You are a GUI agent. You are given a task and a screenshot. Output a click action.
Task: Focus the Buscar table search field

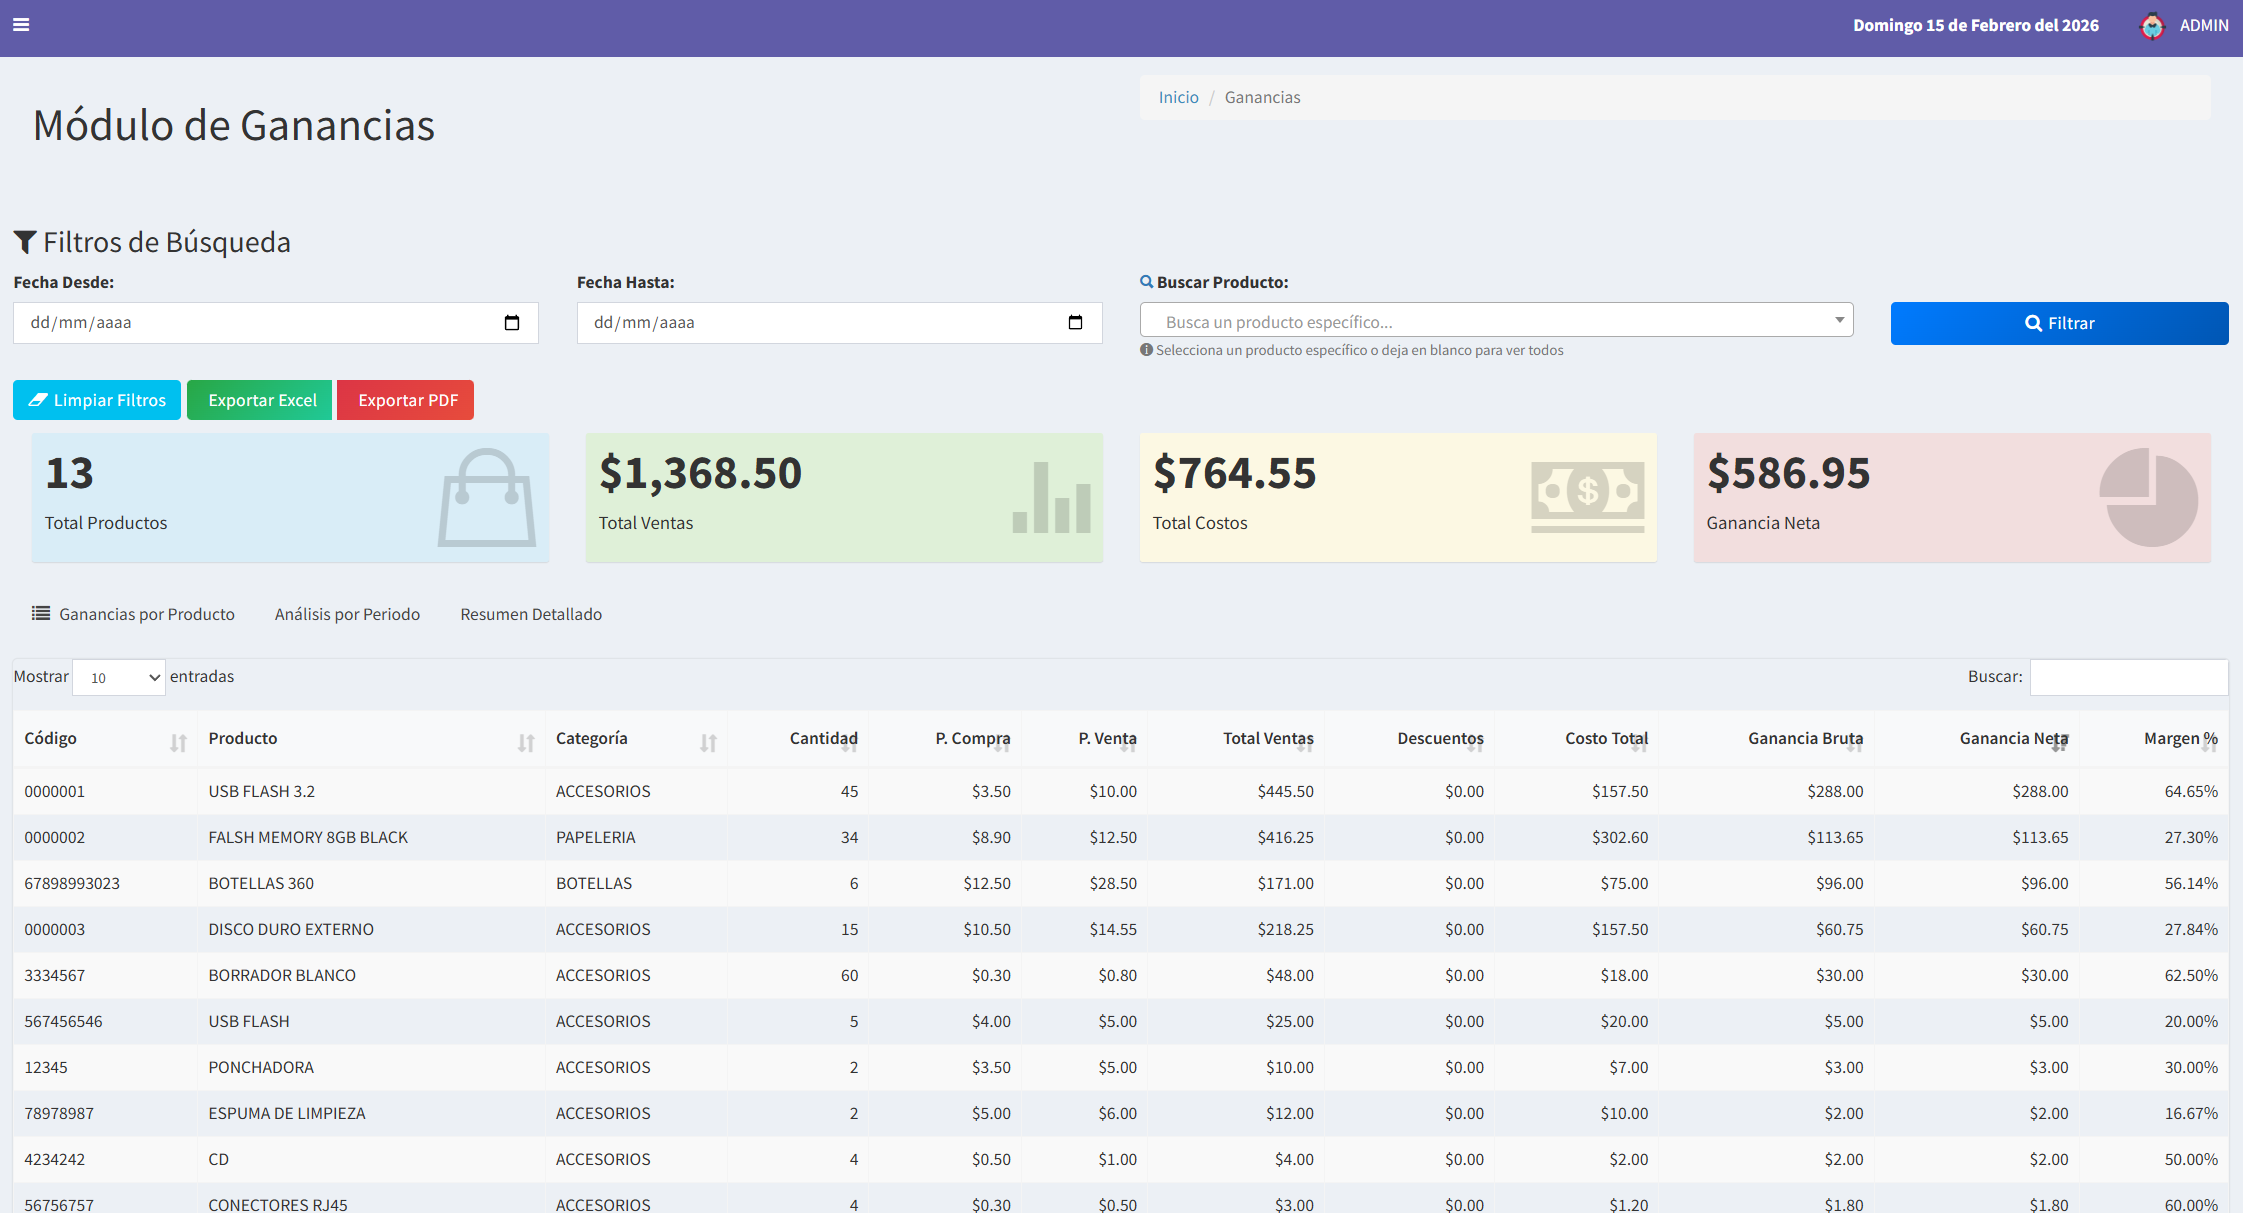2128,677
